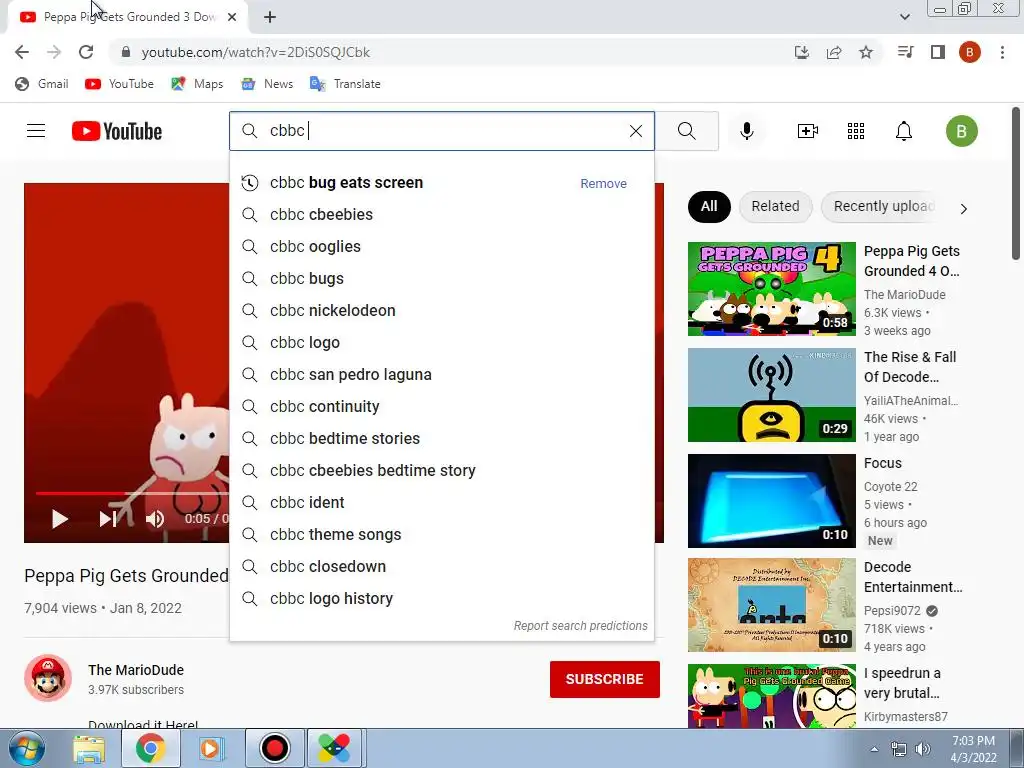Viewport: 1024px width, 768px height.
Task: Click the share page icon in address bar
Action: click(x=834, y=52)
